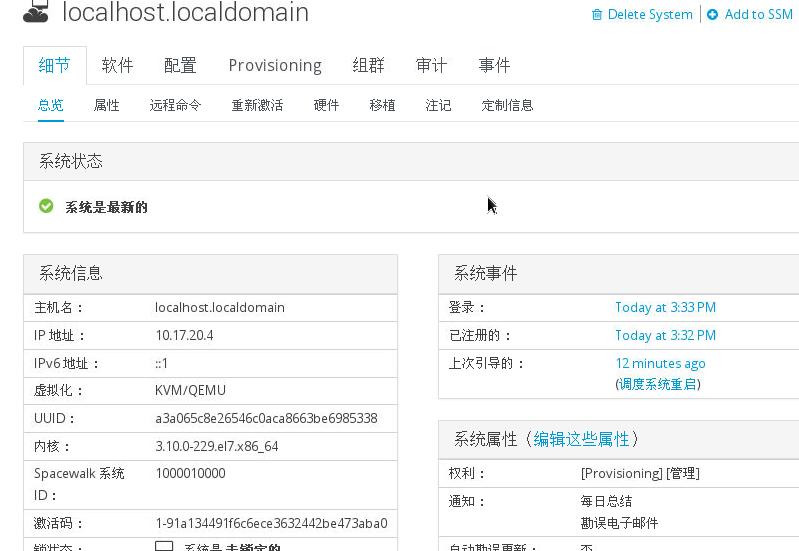Select the 组群 tab
Screen dimensions: 799x551
coord(368,65)
